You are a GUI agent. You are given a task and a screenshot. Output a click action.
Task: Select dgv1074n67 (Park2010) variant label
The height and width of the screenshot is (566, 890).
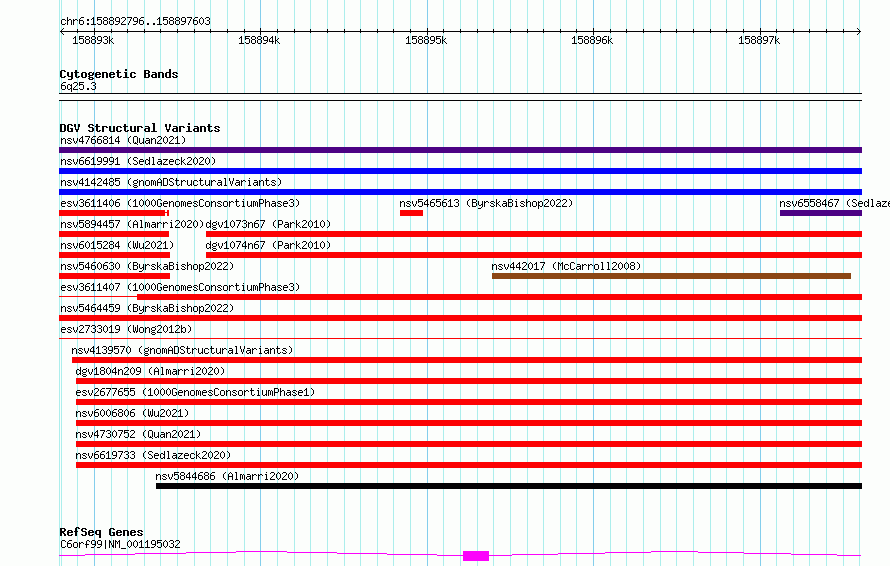(x=268, y=245)
